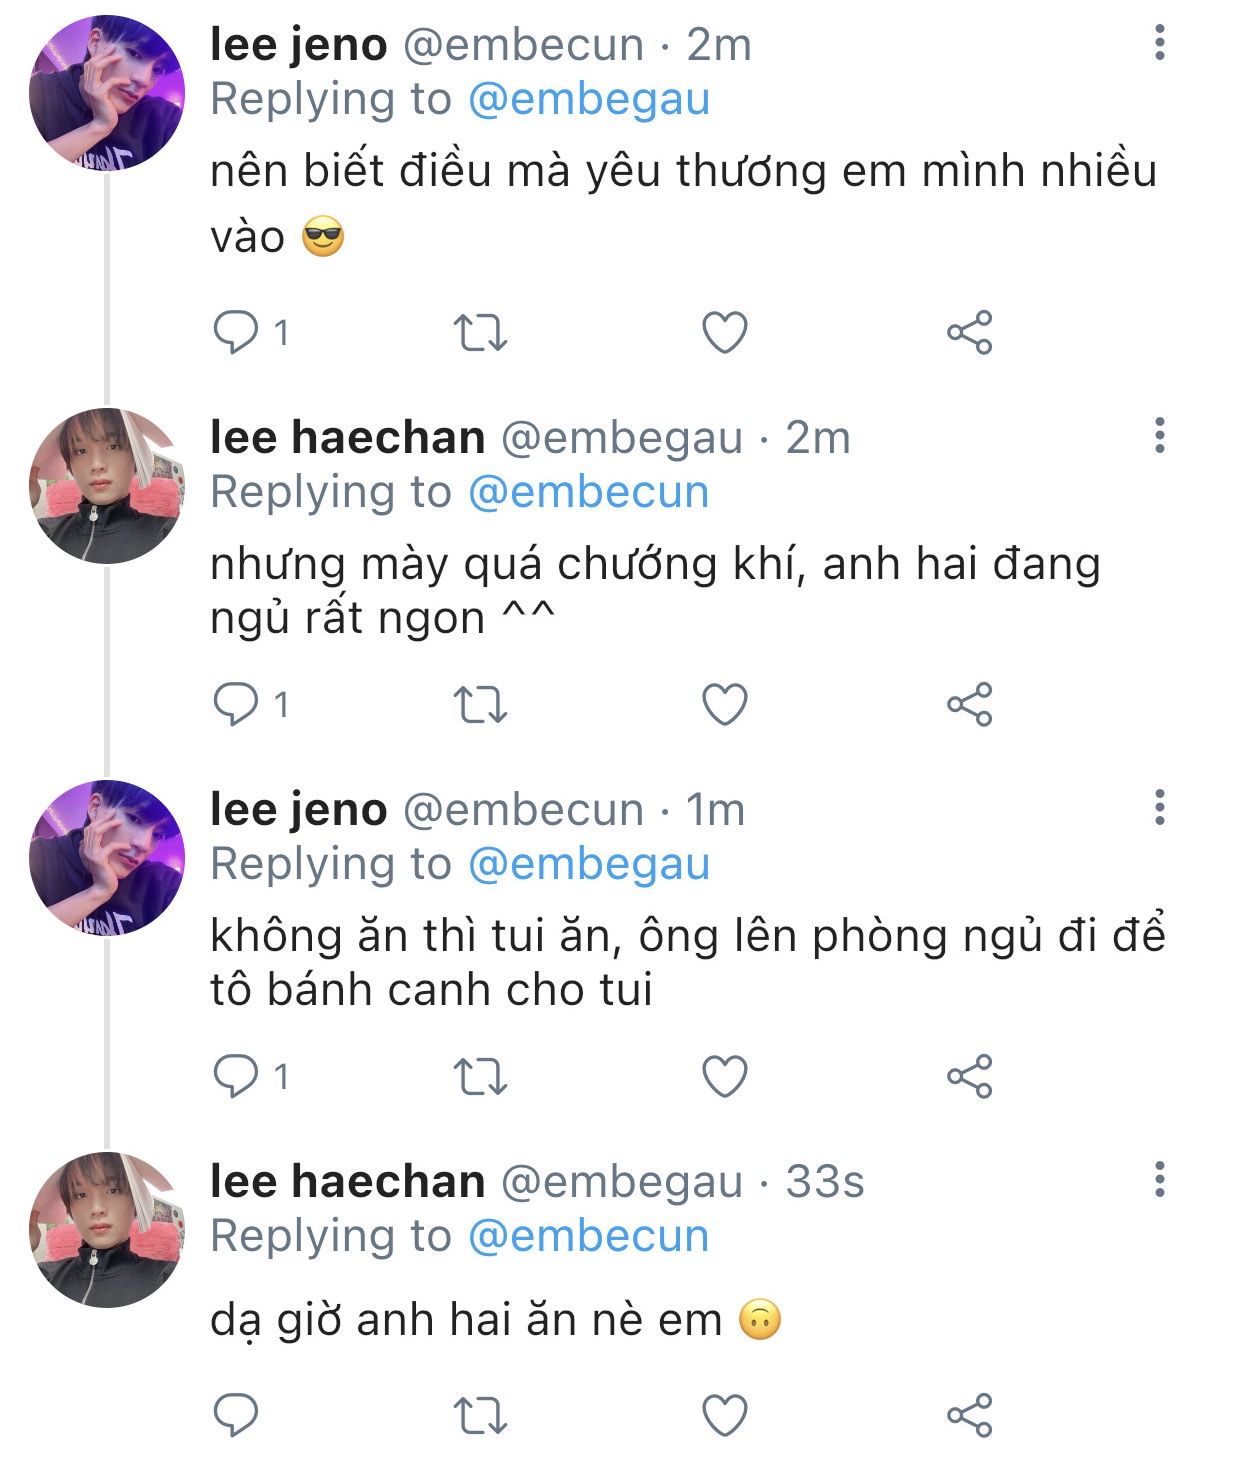This screenshot has height=1463, width=1241.
Task: Open lee jeno's profile picture on top tweet
Action: [x=107, y=93]
